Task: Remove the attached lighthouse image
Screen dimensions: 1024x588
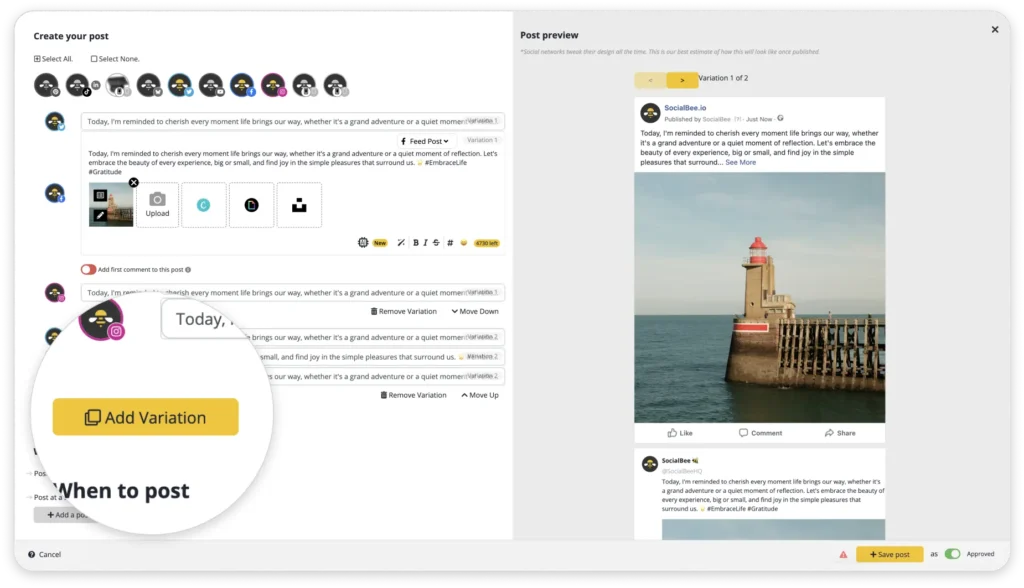Action: tap(134, 182)
